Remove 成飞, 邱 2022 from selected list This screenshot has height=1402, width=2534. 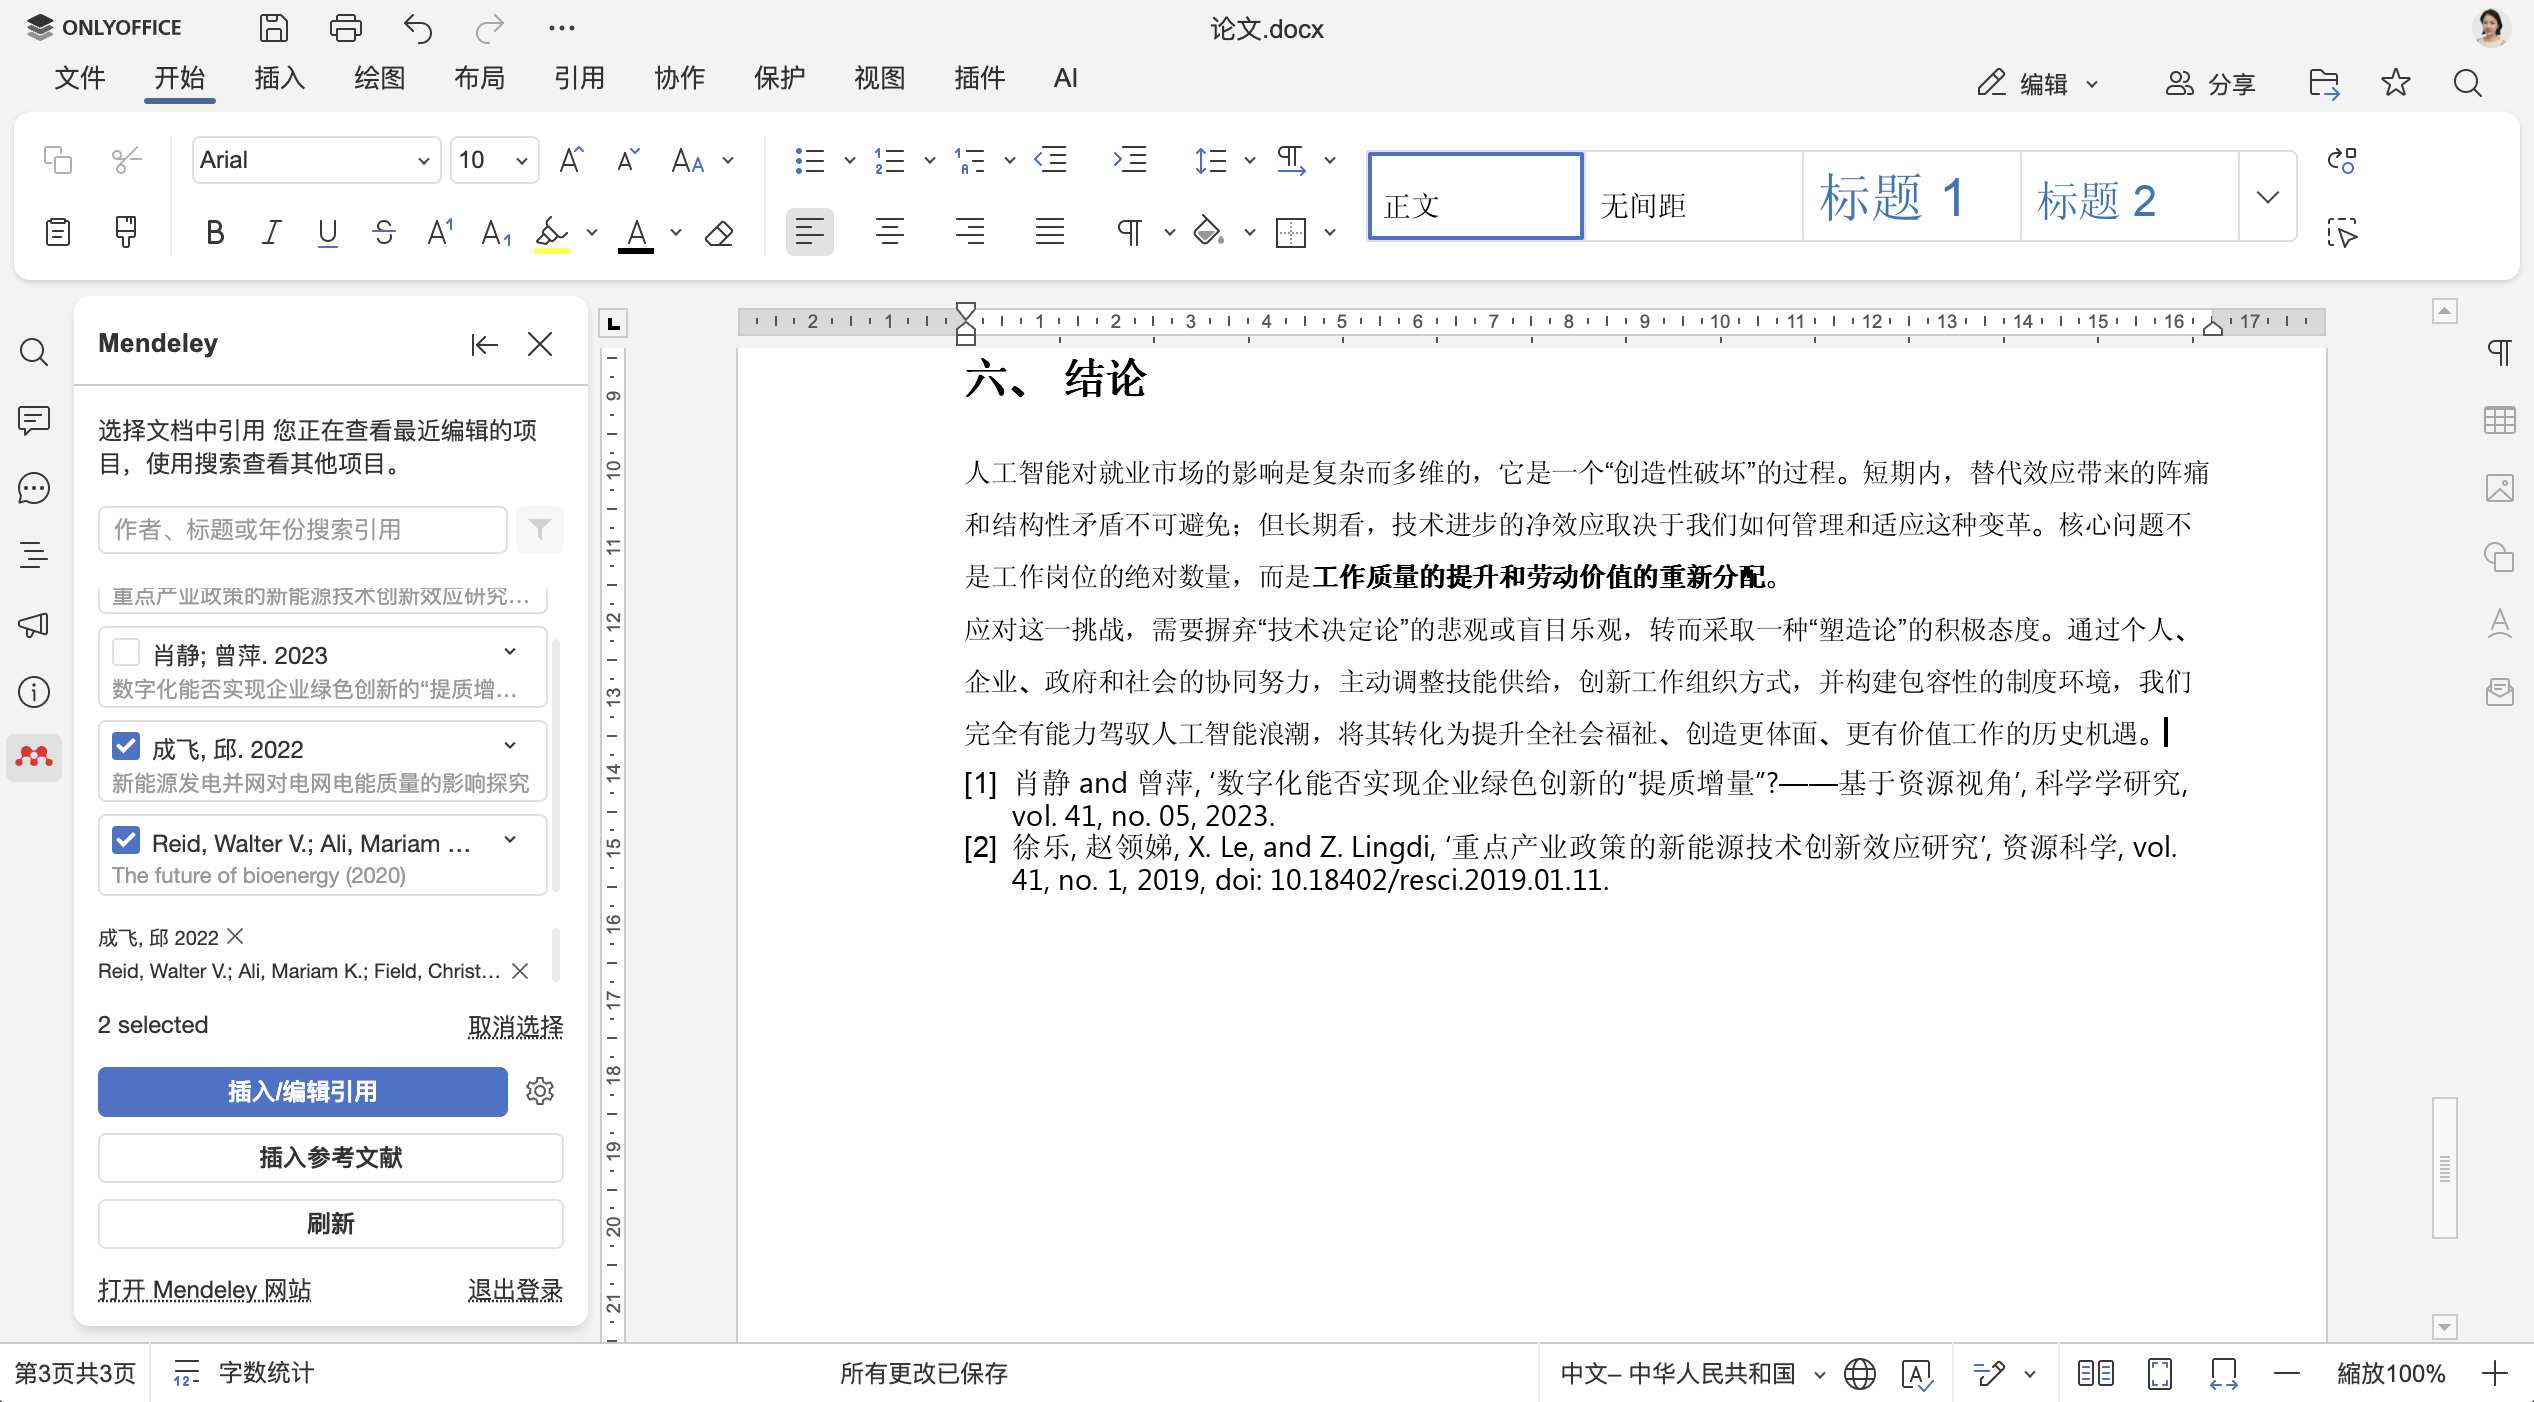(x=236, y=936)
